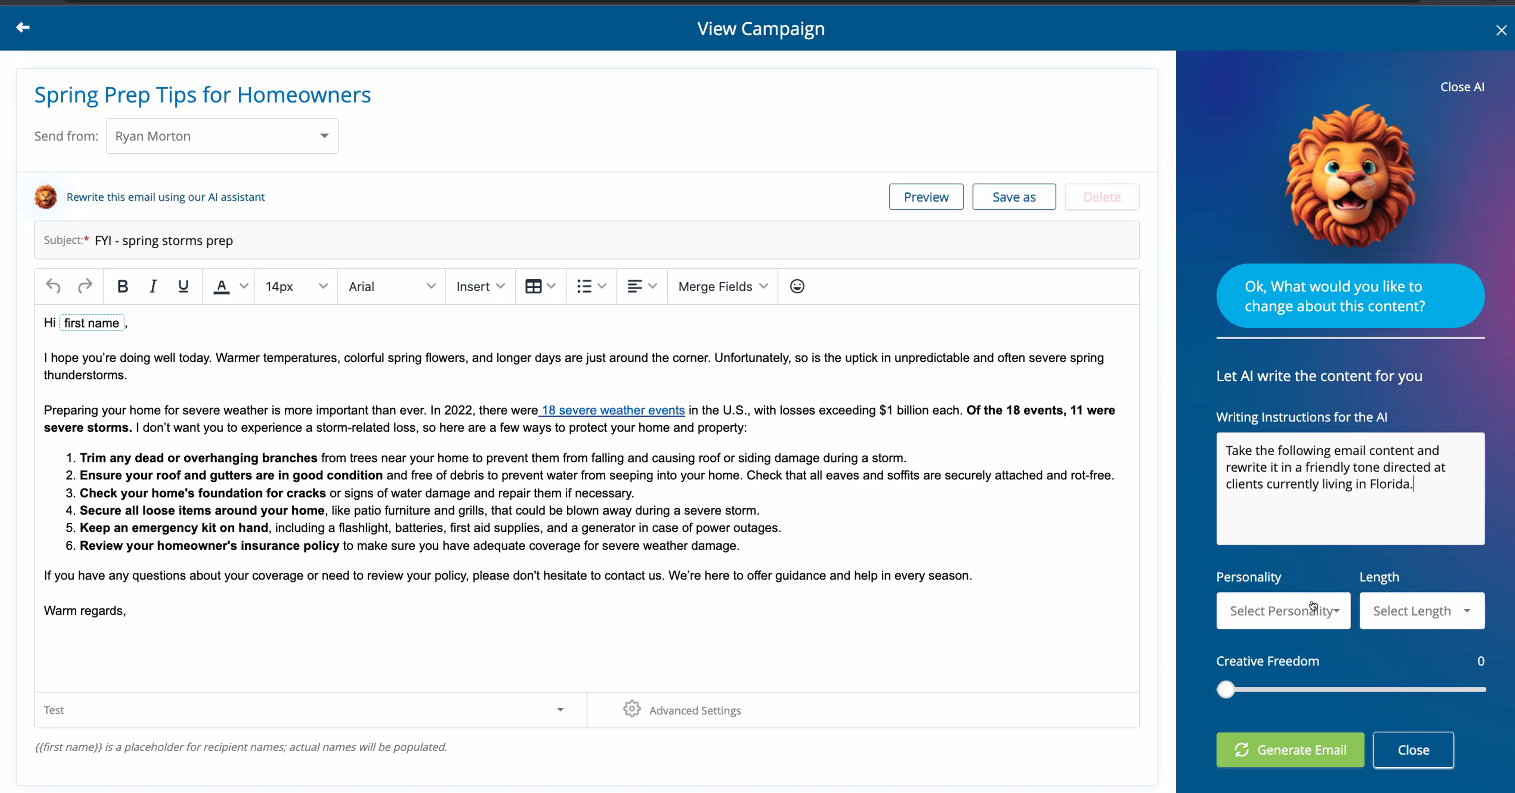This screenshot has width=1515, height=793.
Task: Expand the Send from dropdown
Action: 222,136
